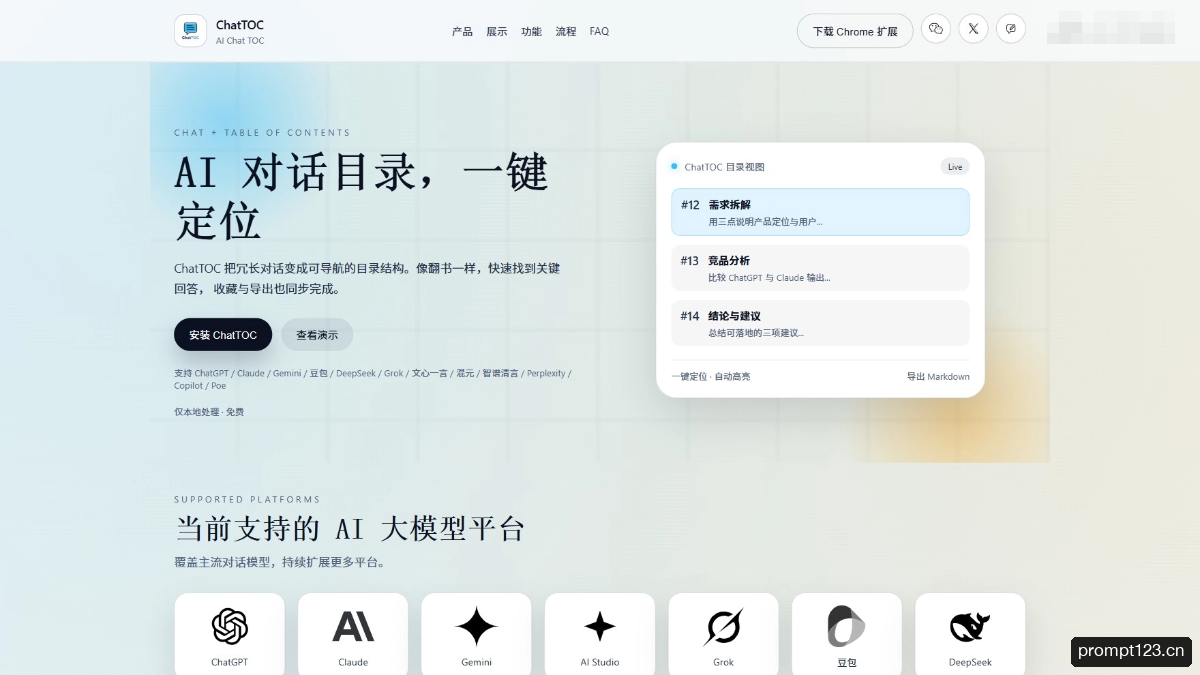Click the 下载 Chrome 扩展 button

pyautogui.click(x=855, y=31)
